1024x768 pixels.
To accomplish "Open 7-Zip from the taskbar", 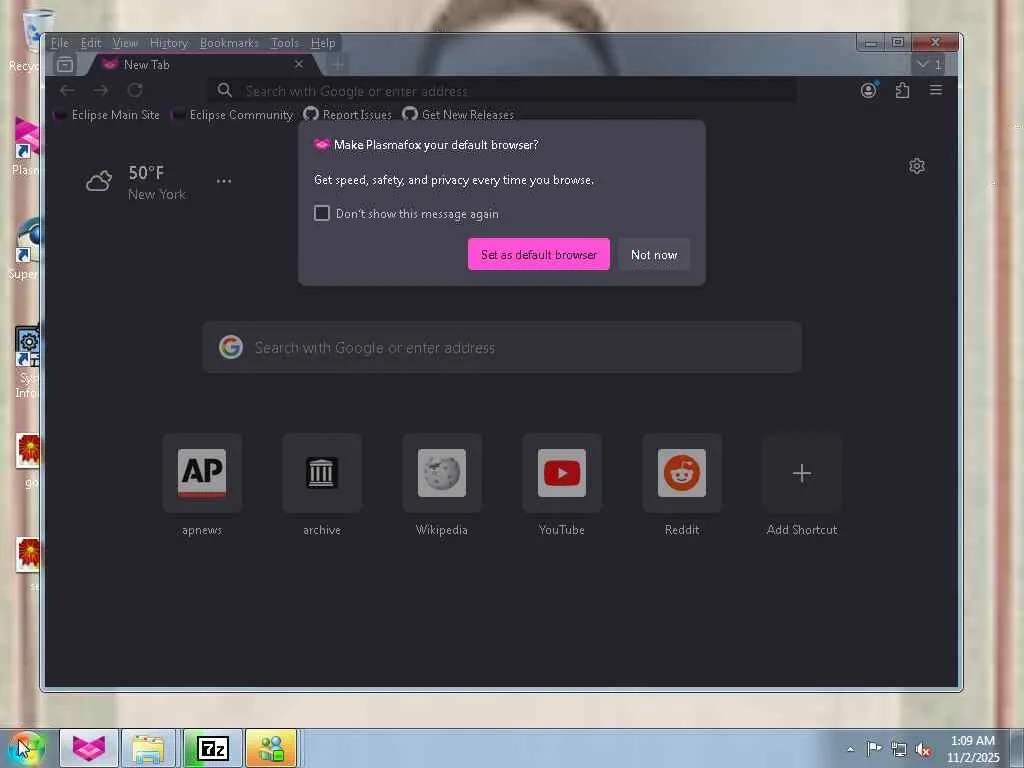I will 212,748.
